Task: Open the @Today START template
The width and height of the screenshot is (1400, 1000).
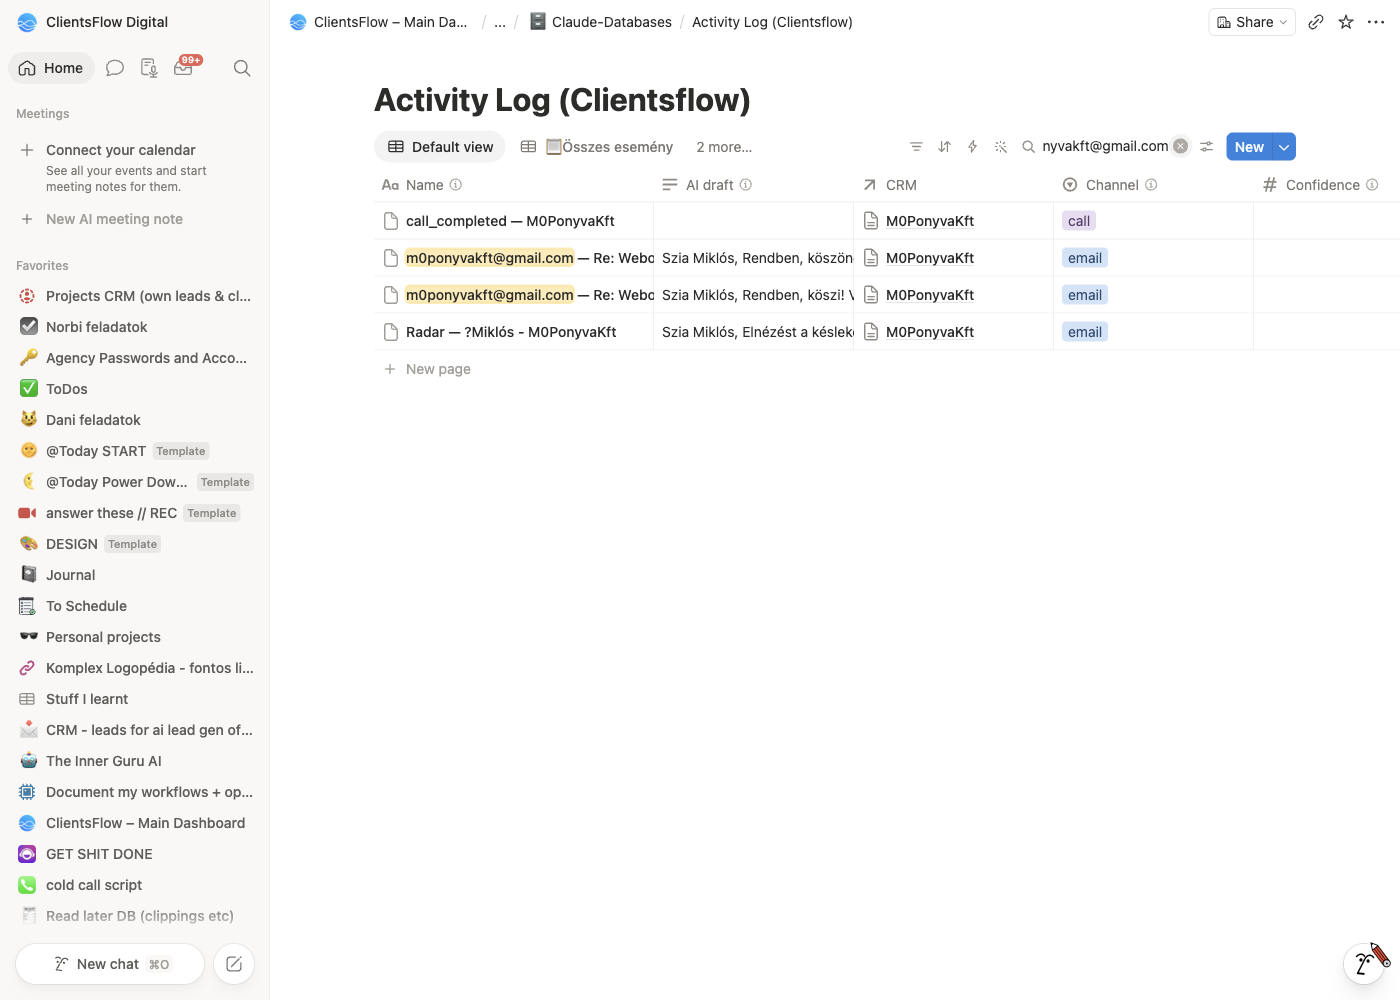Action: [x=136, y=451]
